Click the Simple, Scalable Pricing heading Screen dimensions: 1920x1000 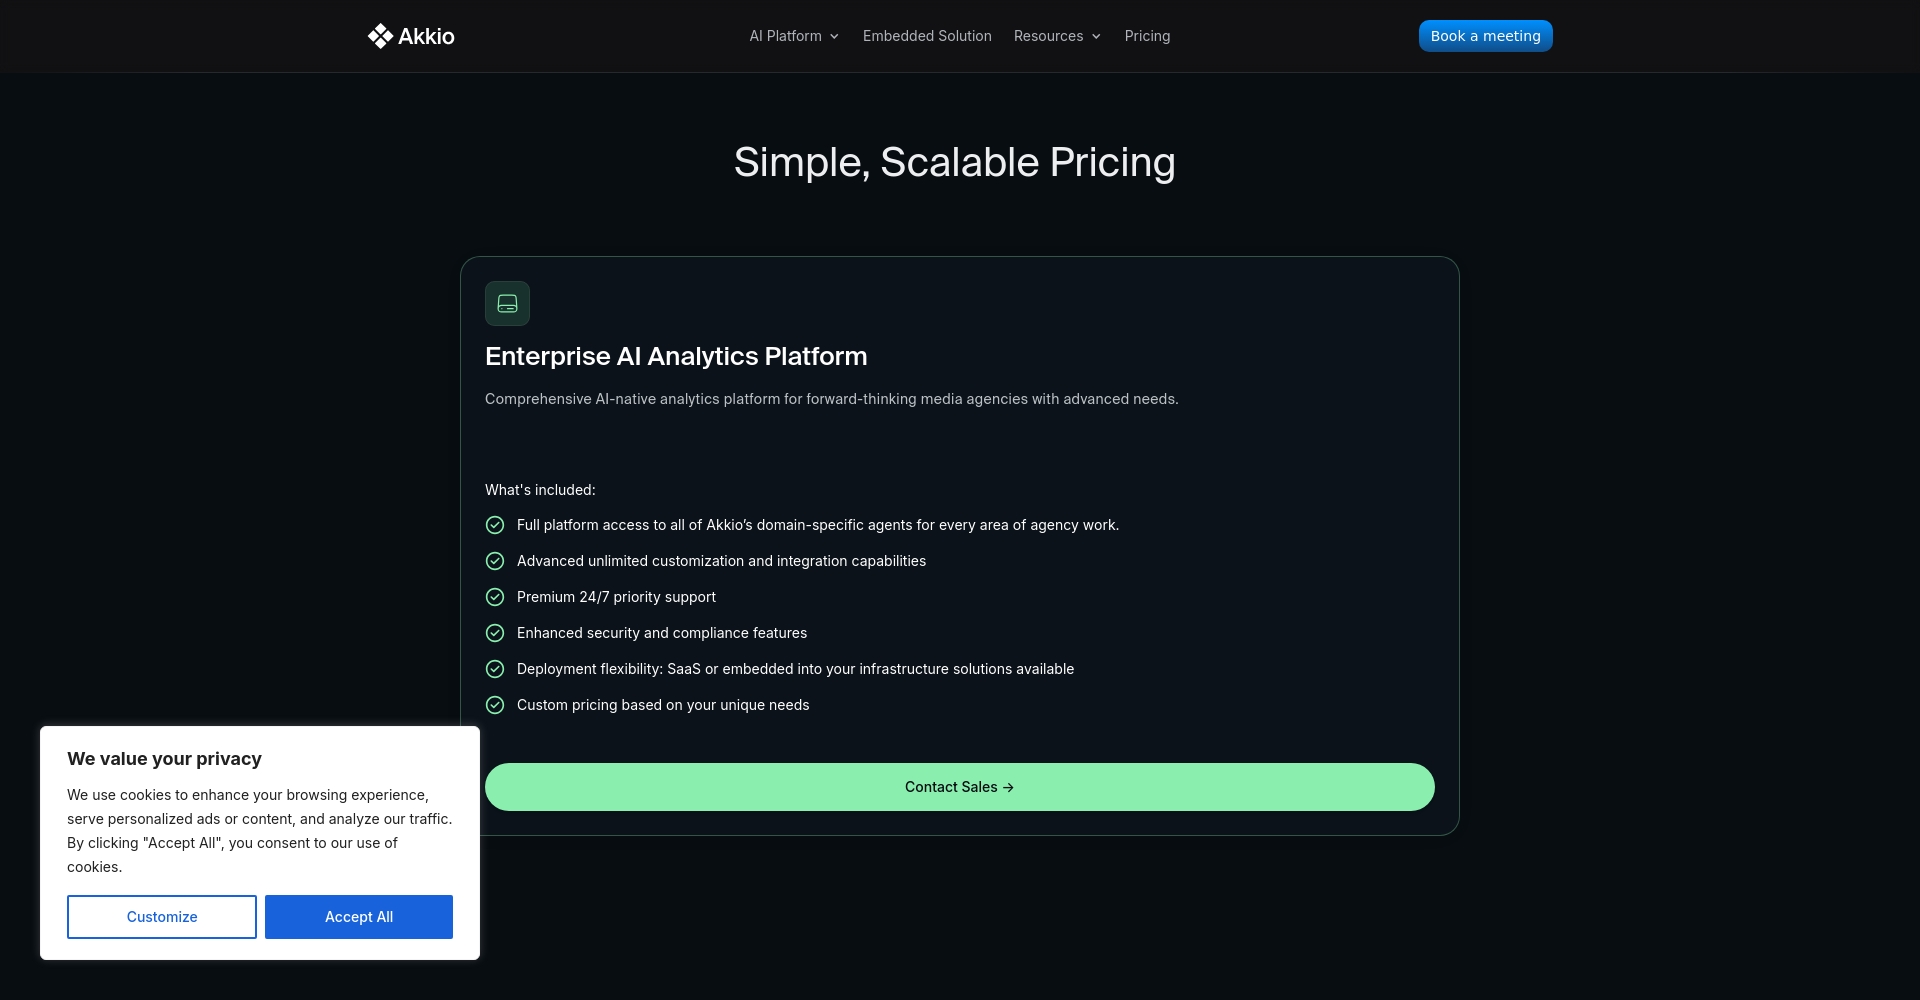pyautogui.click(x=954, y=162)
